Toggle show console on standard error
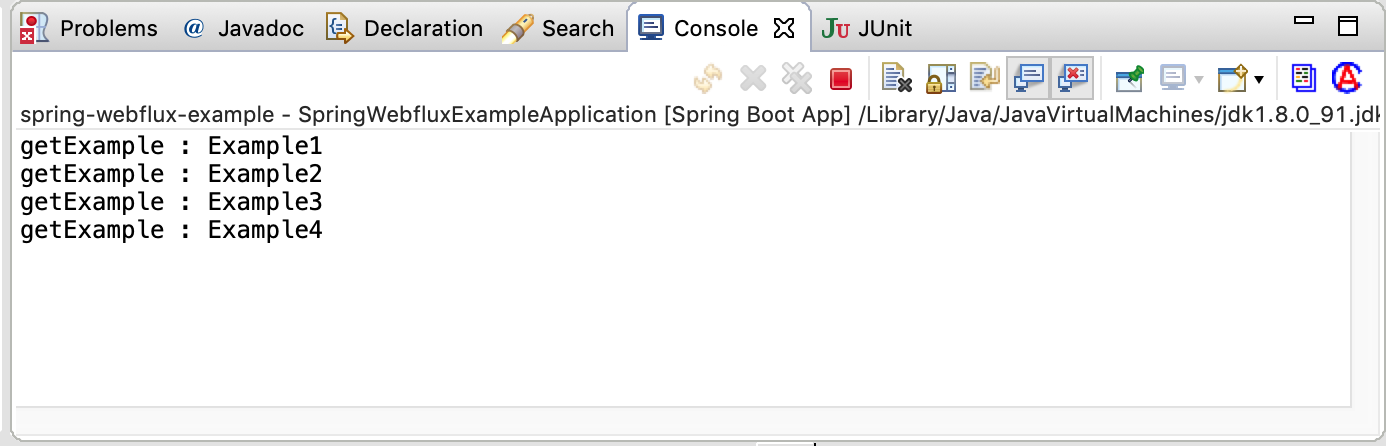The width and height of the screenshot is (1386, 446). [1073, 78]
